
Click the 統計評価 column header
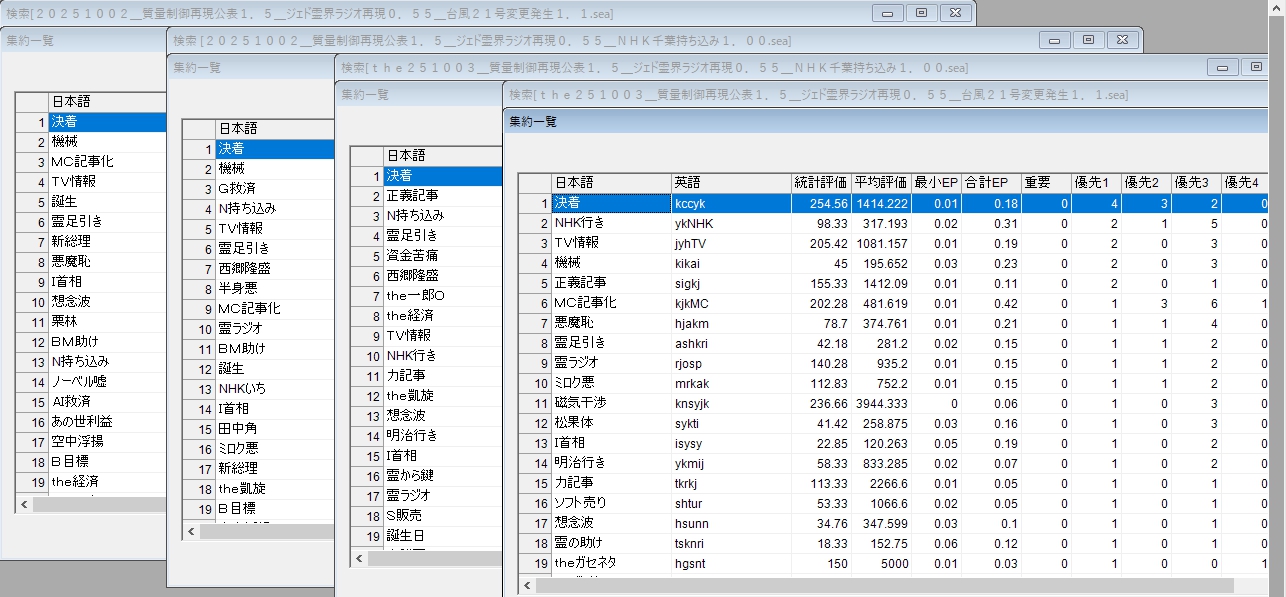[820, 183]
